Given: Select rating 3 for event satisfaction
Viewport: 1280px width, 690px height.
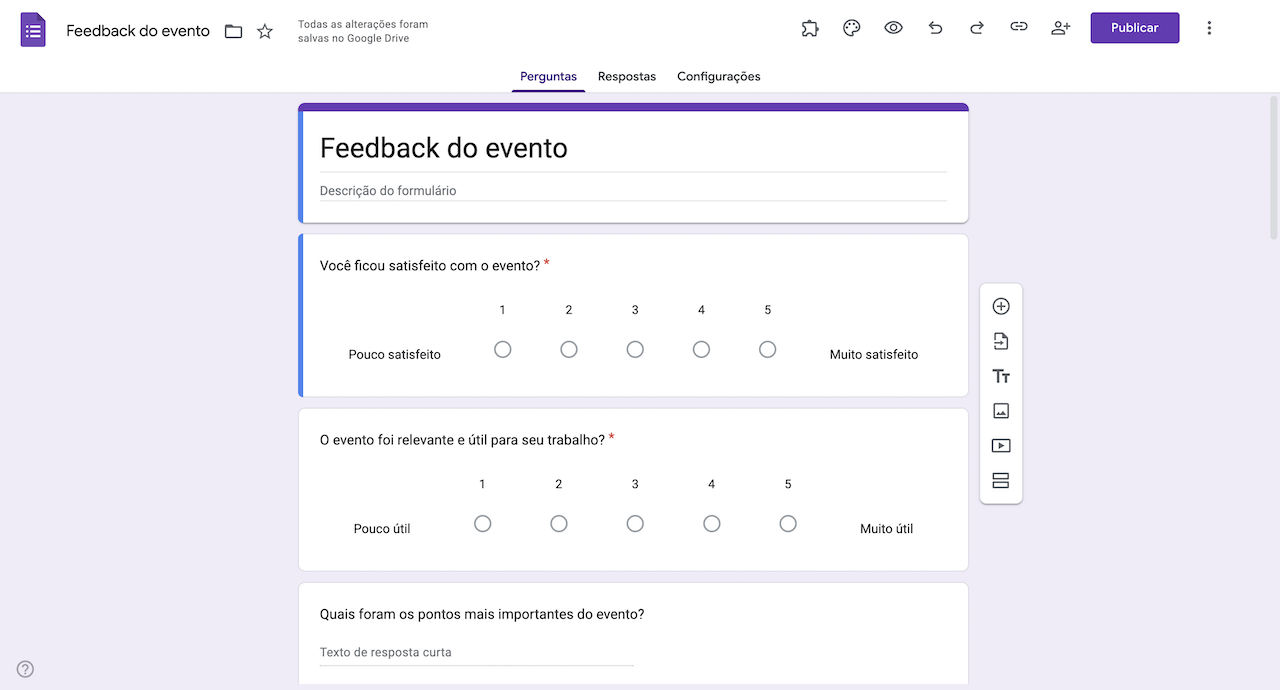Looking at the screenshot, I should (x=635, y=349).
